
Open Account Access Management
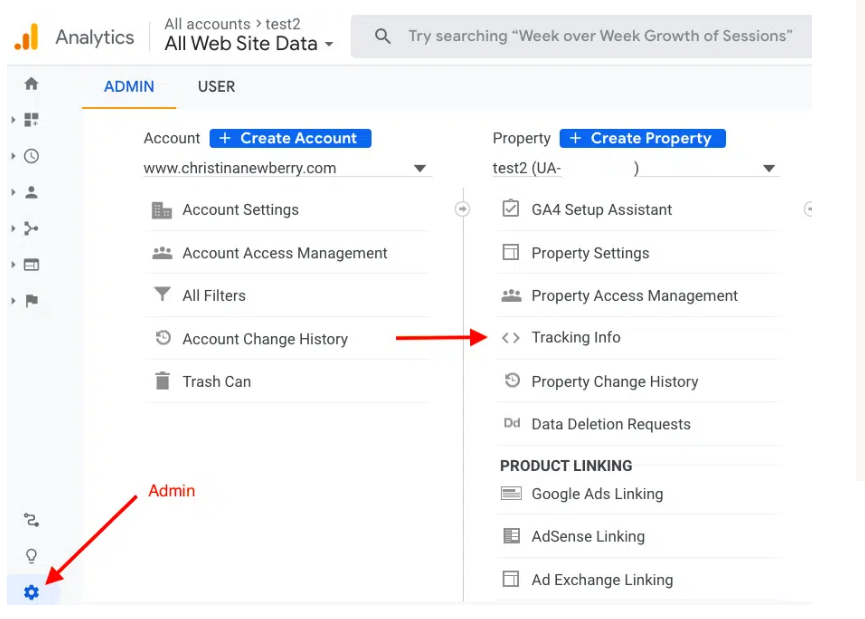pyautogui.click(x=287, y=253)
